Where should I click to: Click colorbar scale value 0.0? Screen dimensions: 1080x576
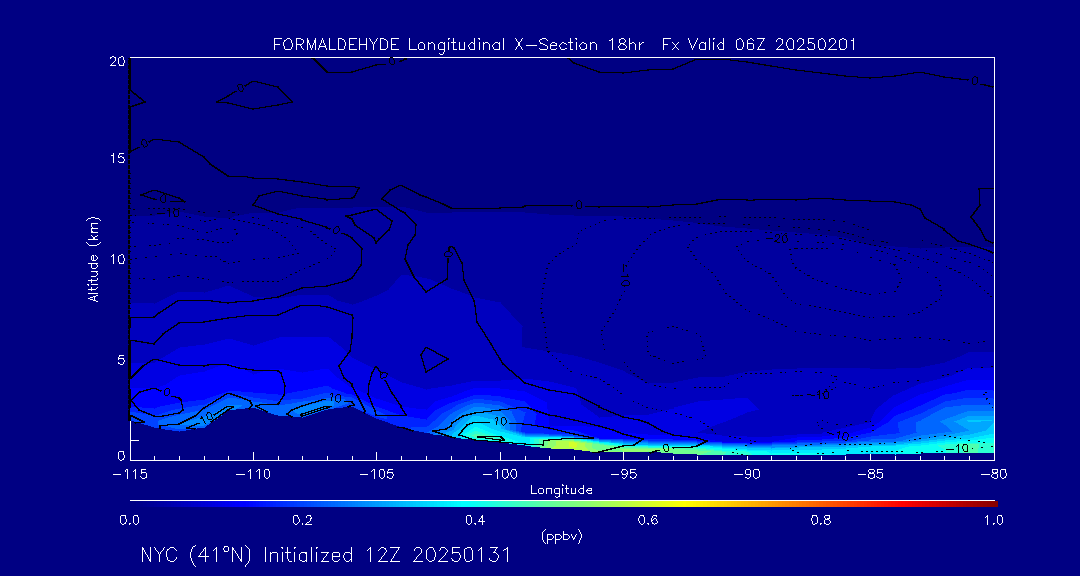pyautogui.click(x=129, y=520)
